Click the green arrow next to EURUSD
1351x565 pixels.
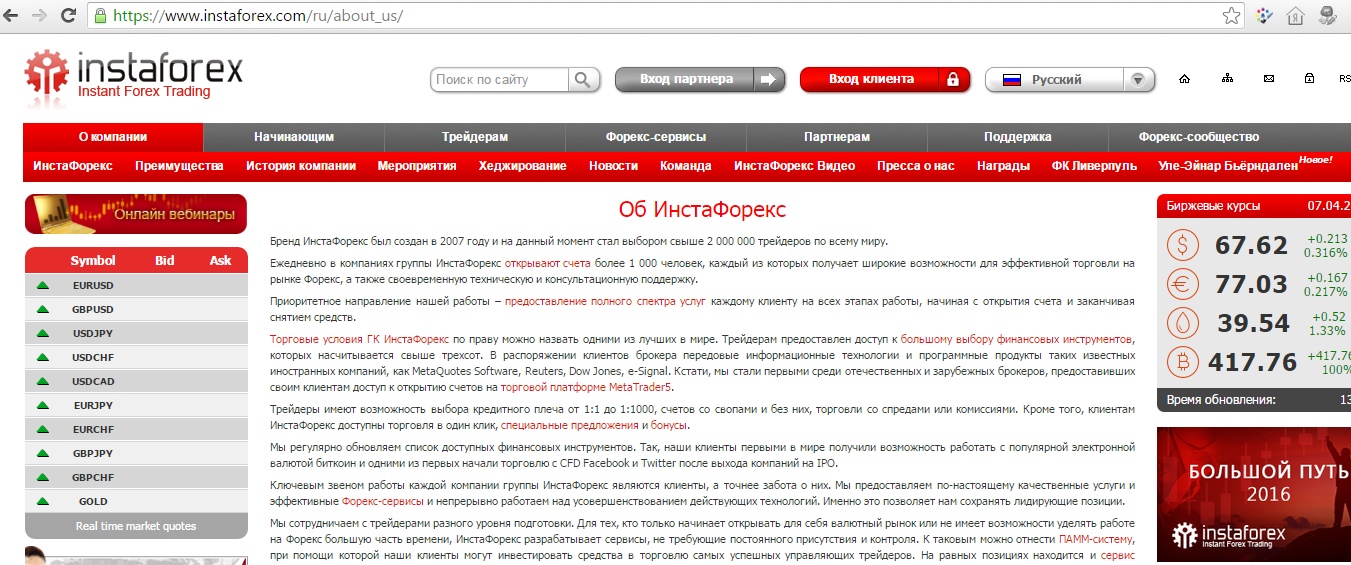(42, 285)
